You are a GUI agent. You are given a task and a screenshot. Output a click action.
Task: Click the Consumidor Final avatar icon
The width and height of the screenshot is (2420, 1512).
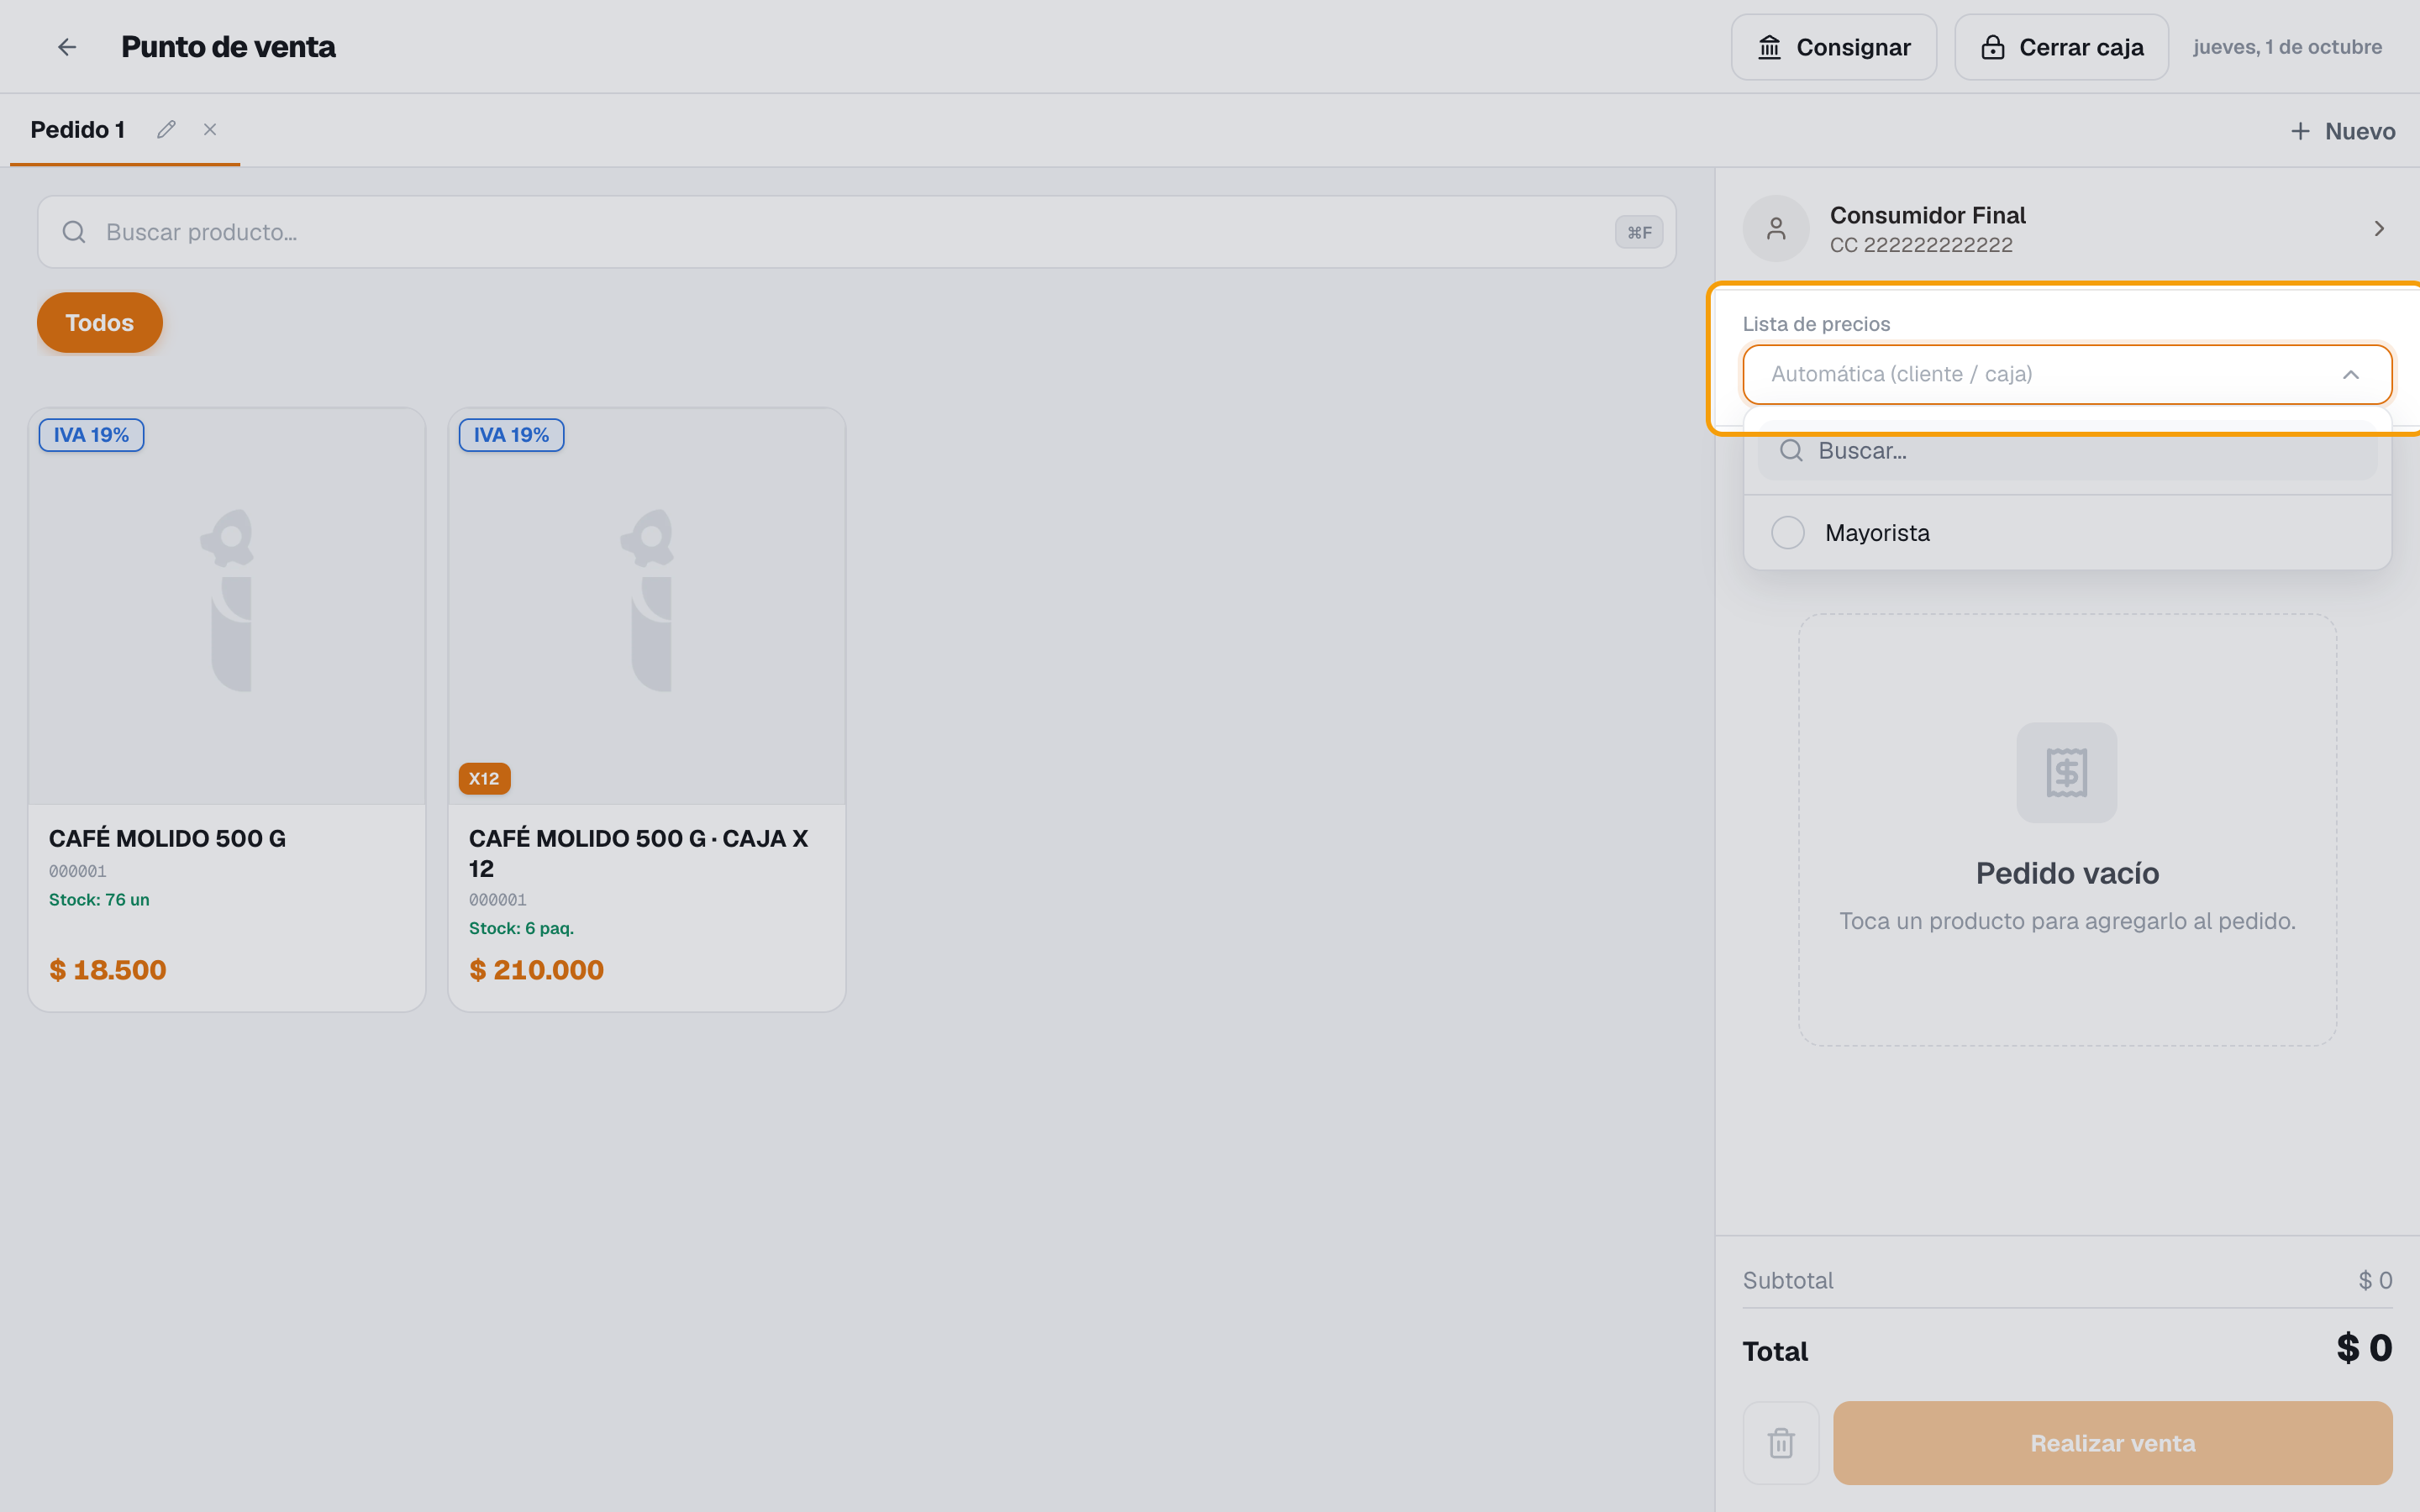(1776, 229)
